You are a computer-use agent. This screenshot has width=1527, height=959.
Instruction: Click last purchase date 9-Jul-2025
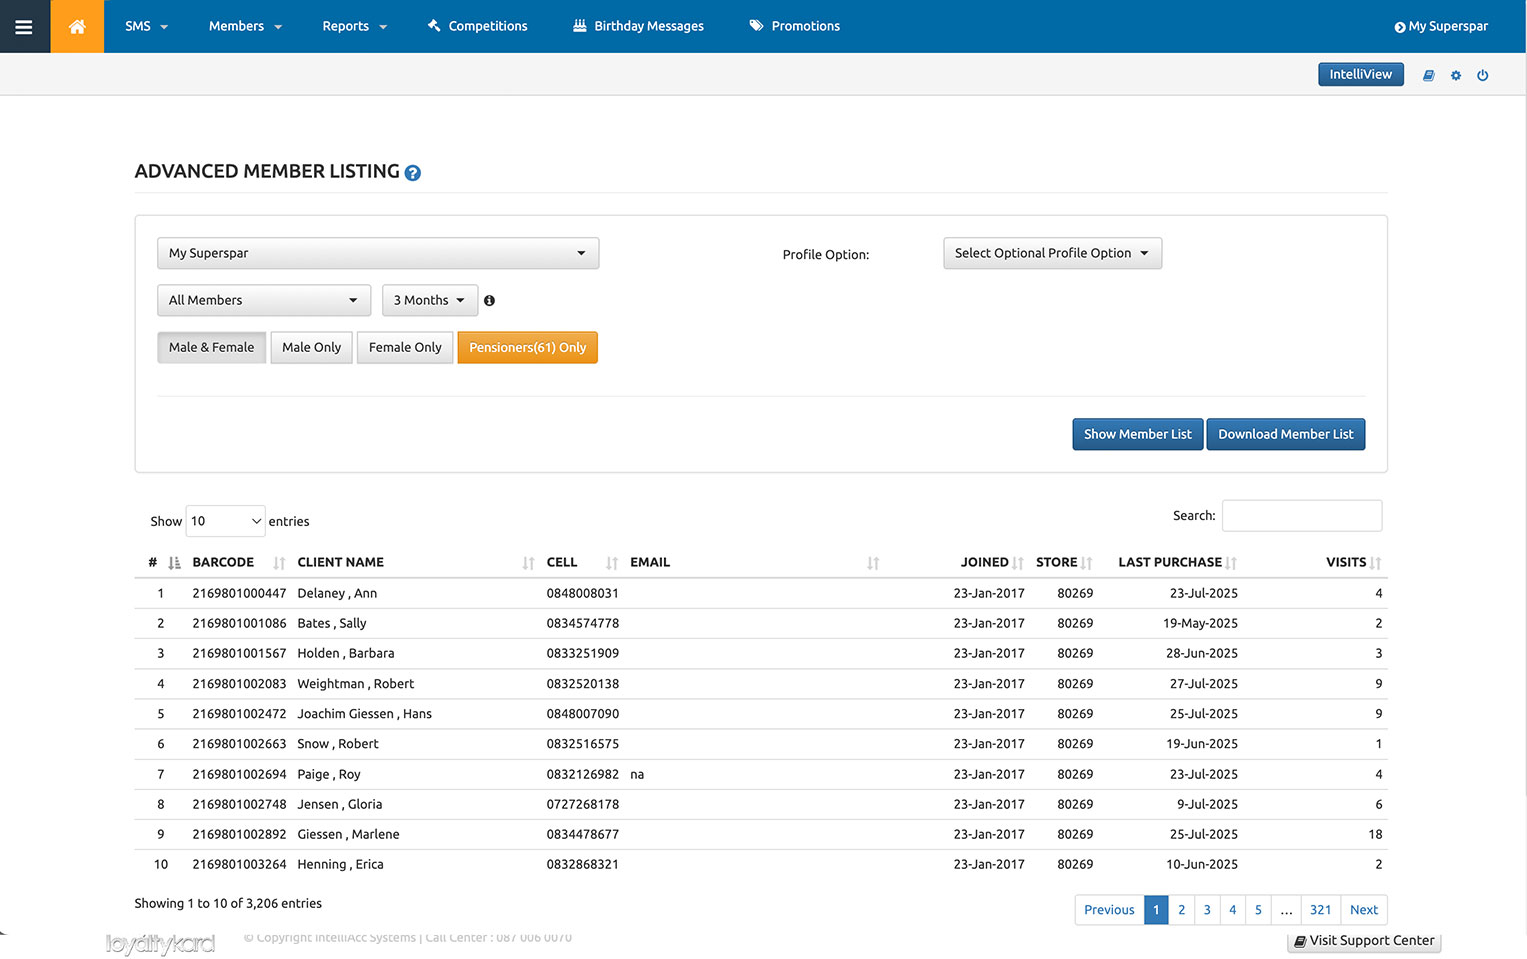click(1207, 804)
